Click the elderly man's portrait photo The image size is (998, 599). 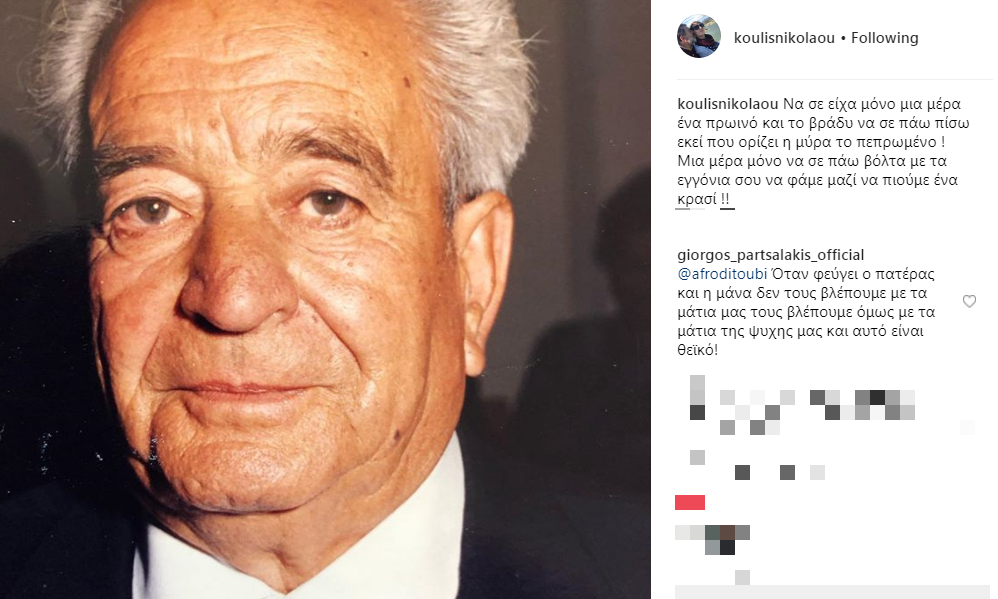(x=325, y=299)
